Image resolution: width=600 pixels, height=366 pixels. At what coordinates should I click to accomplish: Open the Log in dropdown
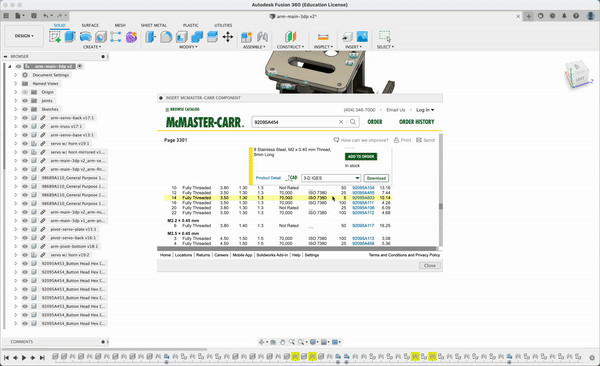point(425,110)
